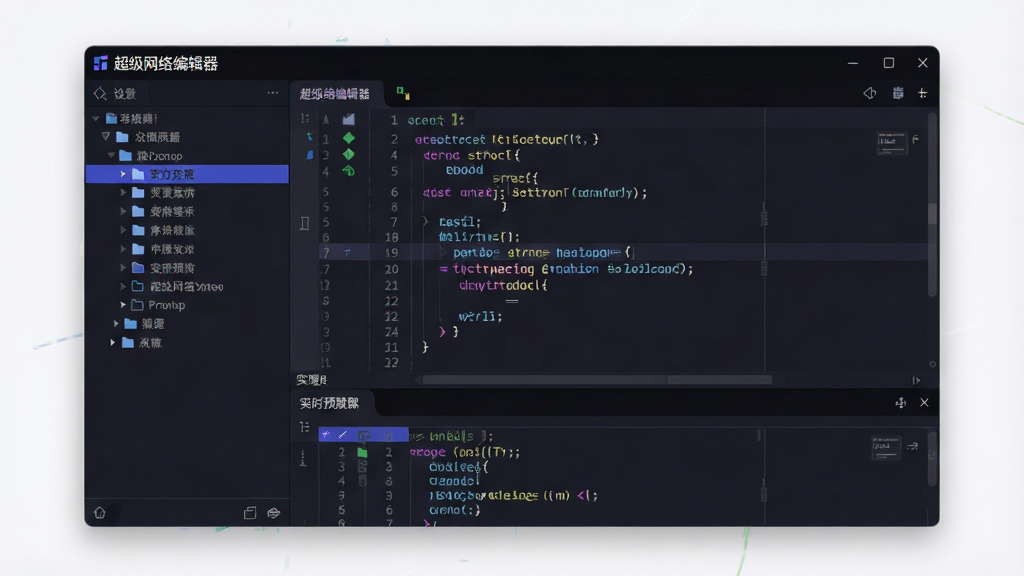Click the green folder icon in the preview gutter
Image resolution: width=1024 pixels, height=576 pixels.
click(362, 452)
